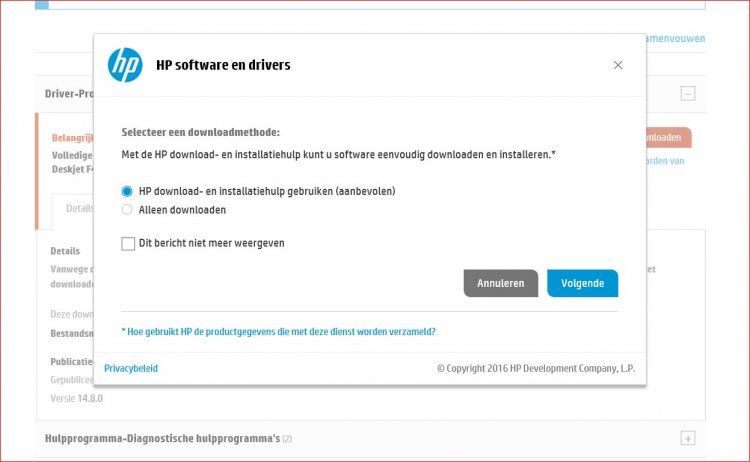The image size is (750, 462).
Task: Open the productgegevens info link
Action: pos(278,331)
